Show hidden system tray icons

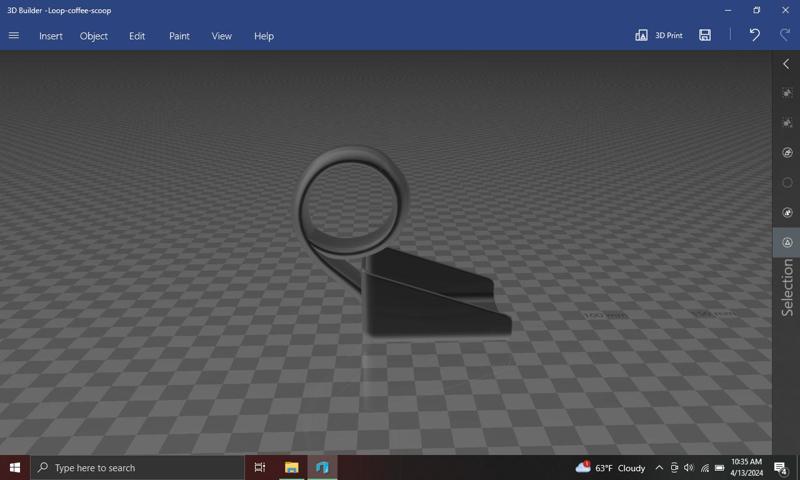(x=659, y=468)
